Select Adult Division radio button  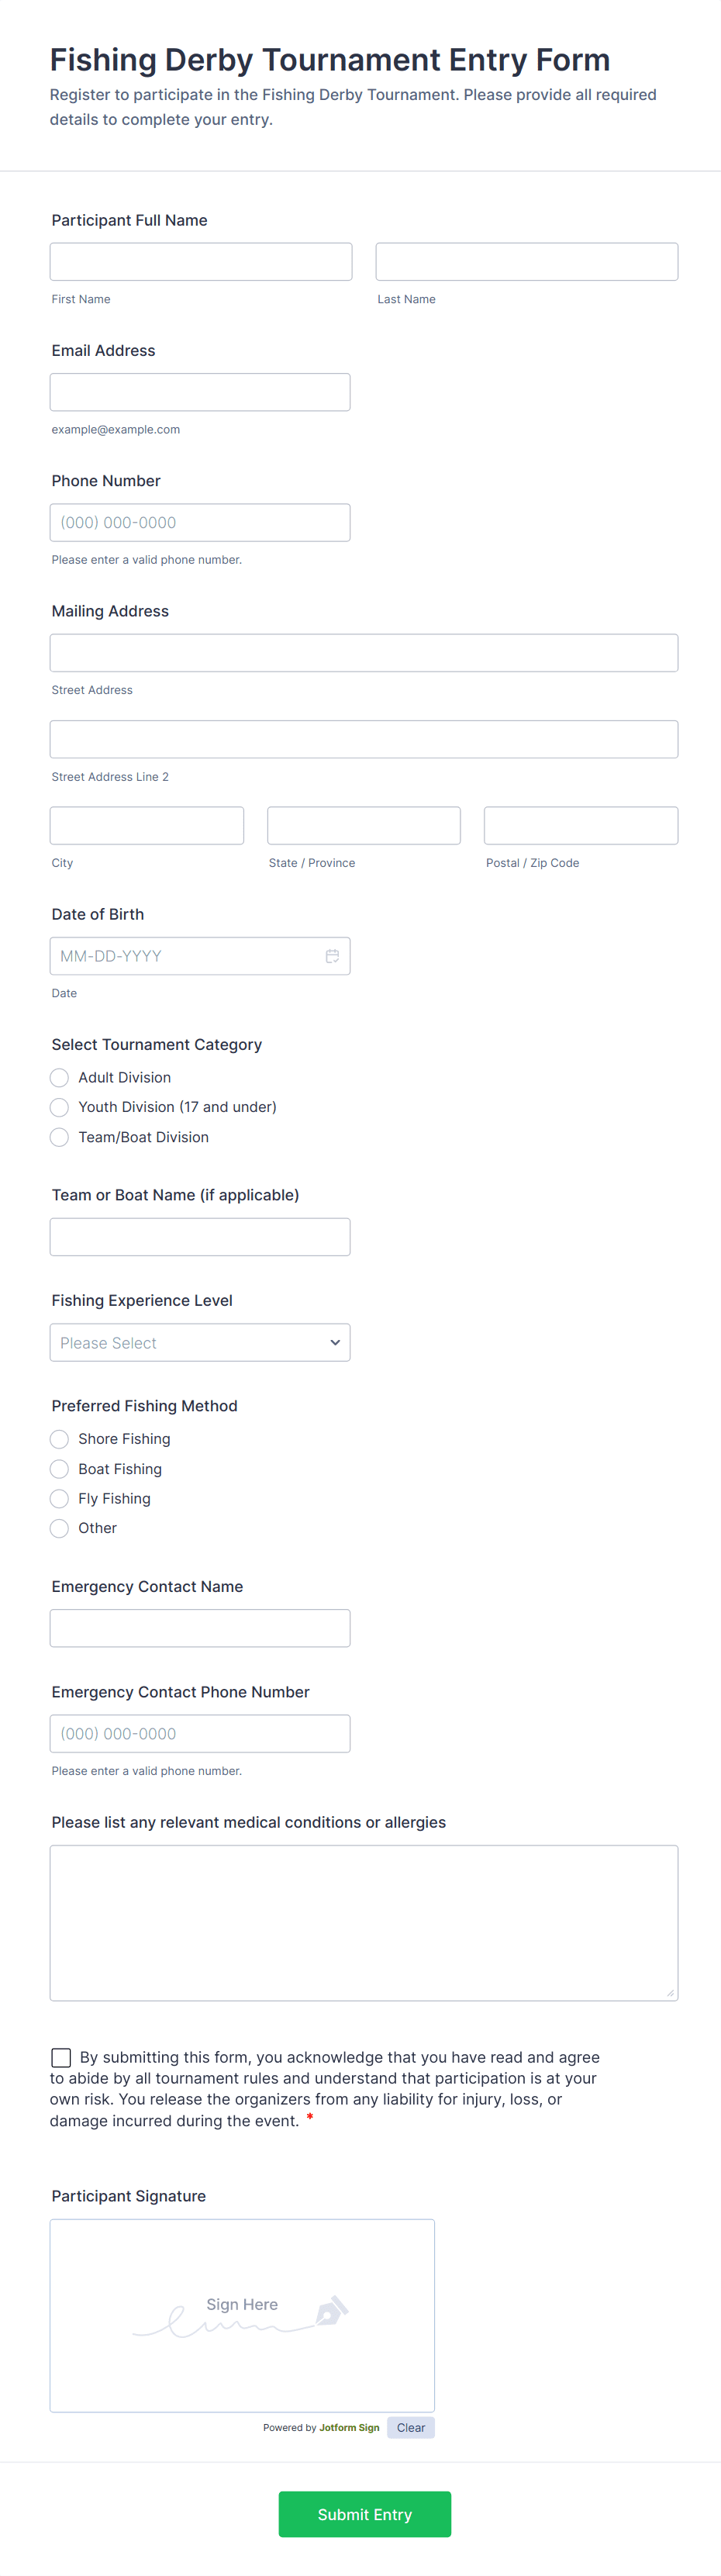(60, 1077)
